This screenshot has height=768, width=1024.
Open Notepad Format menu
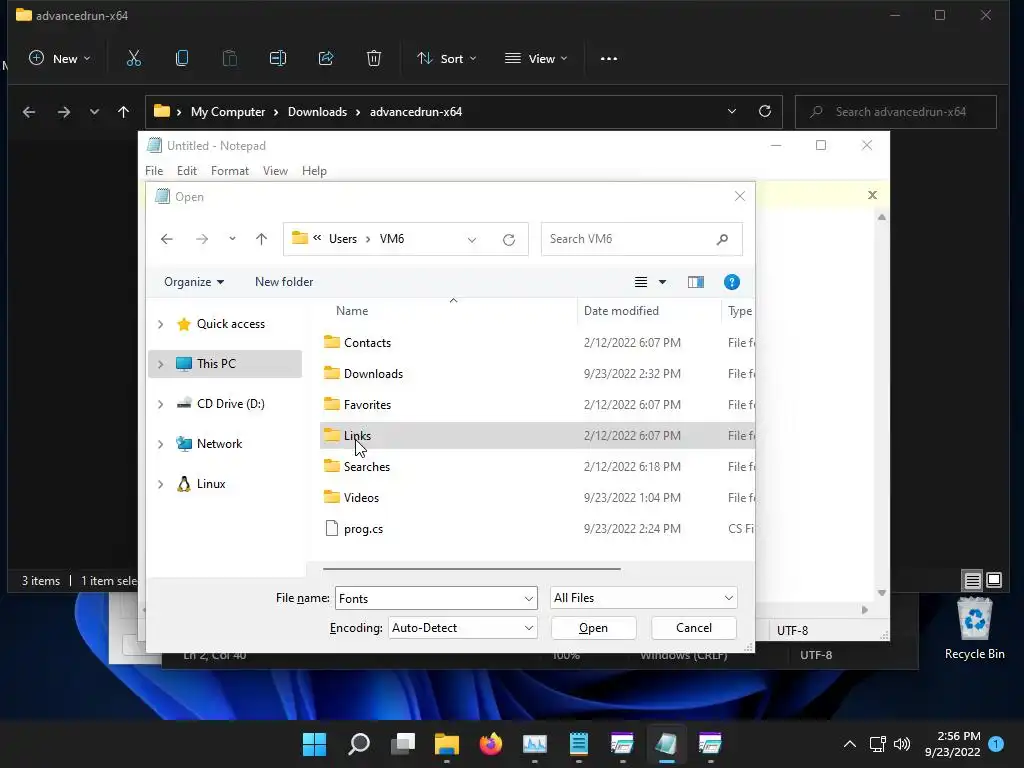click(230, 171)
